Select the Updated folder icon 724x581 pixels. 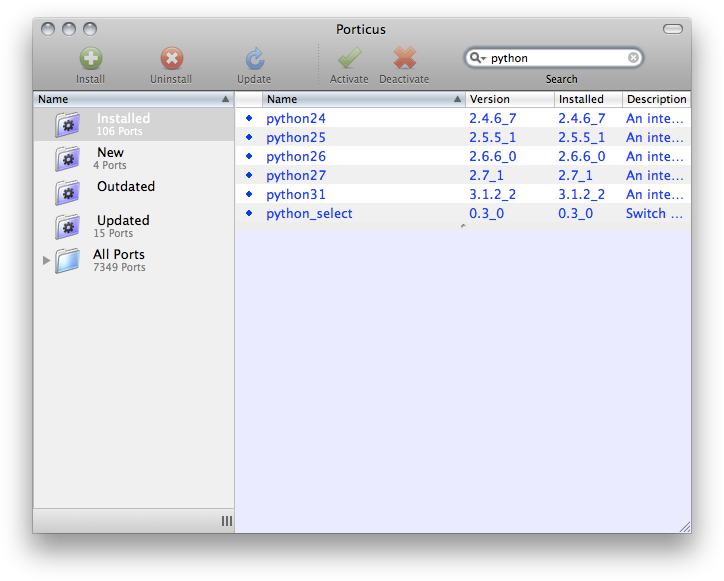[67, 226]
